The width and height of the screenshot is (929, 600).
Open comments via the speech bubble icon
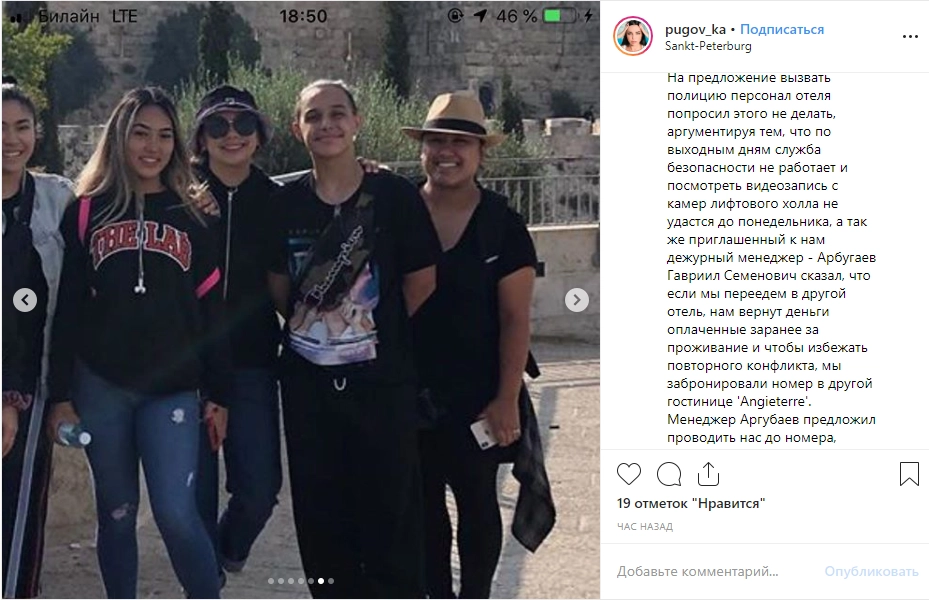[669, 474]
